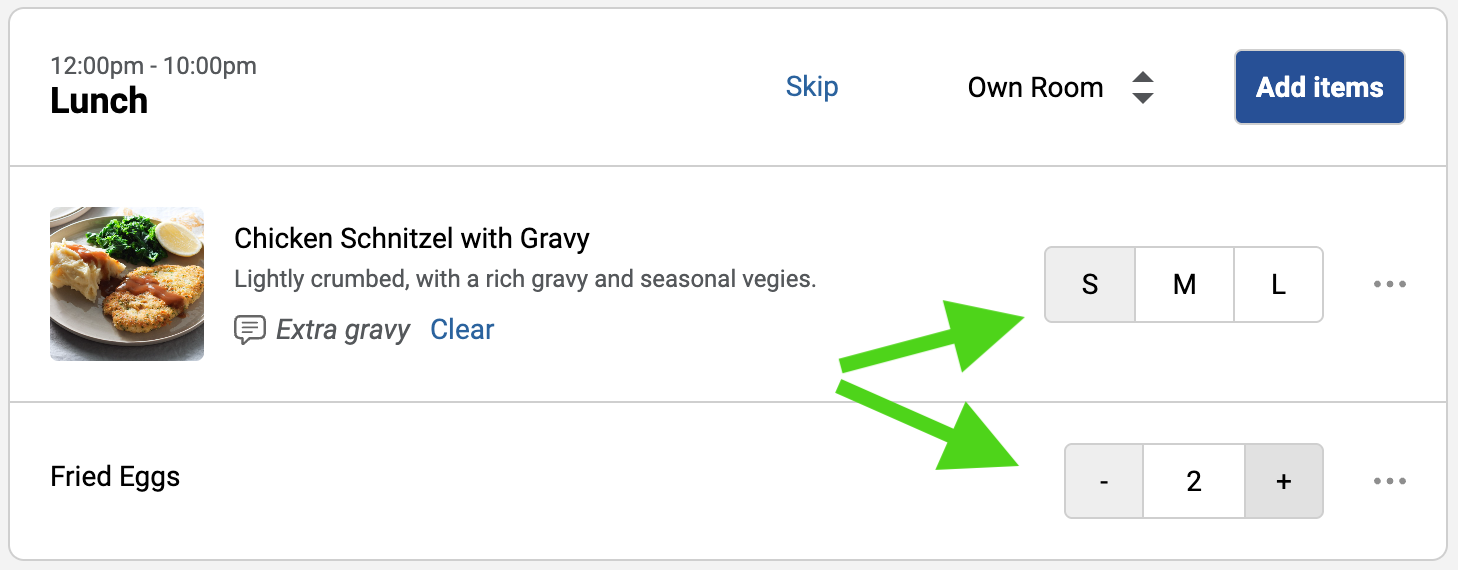Open the Own Room location dropdown

(x=1036, y=88)
